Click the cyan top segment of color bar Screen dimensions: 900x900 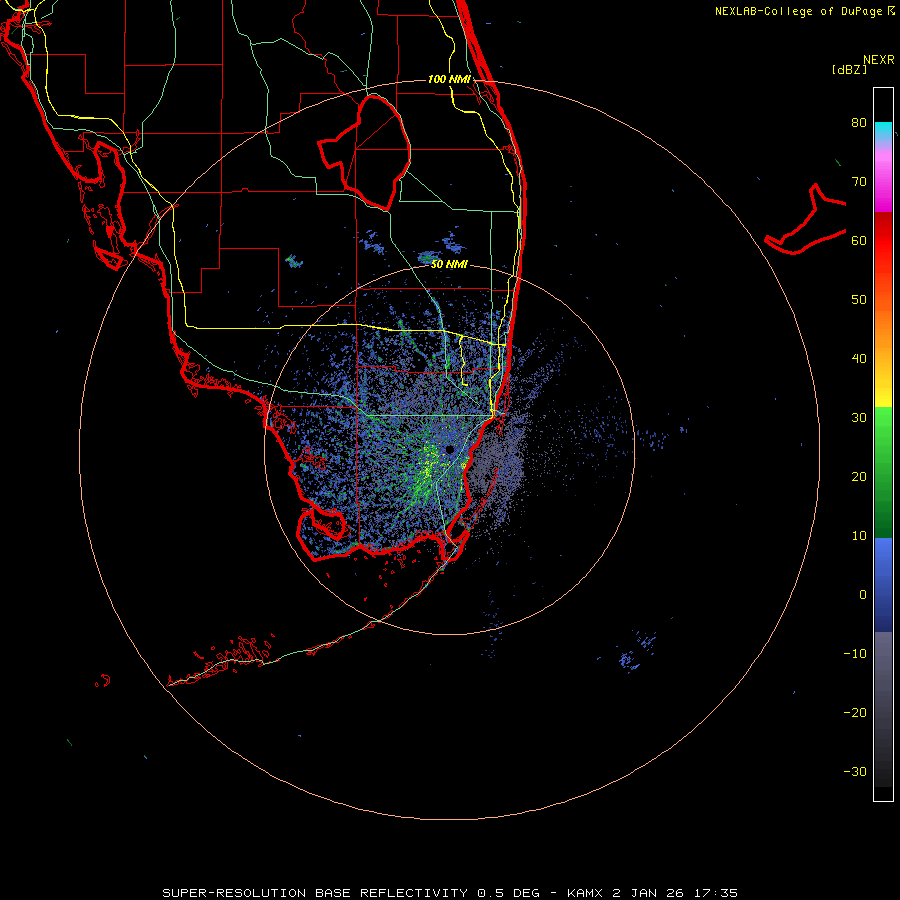883,131
